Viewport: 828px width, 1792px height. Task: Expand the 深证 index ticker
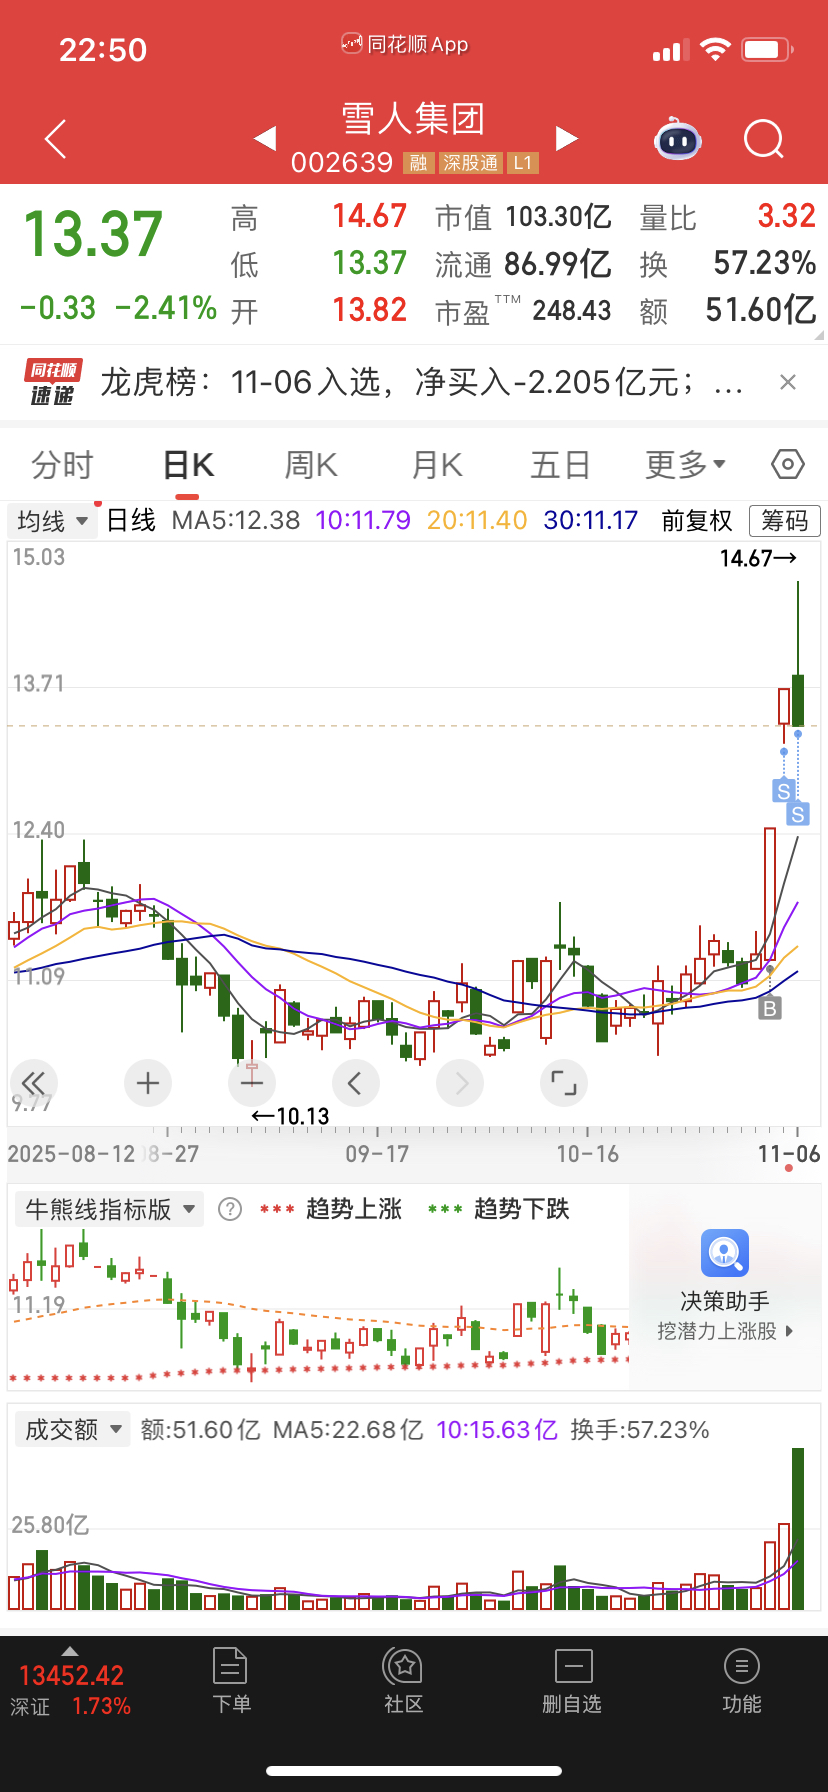(70, 1680)
